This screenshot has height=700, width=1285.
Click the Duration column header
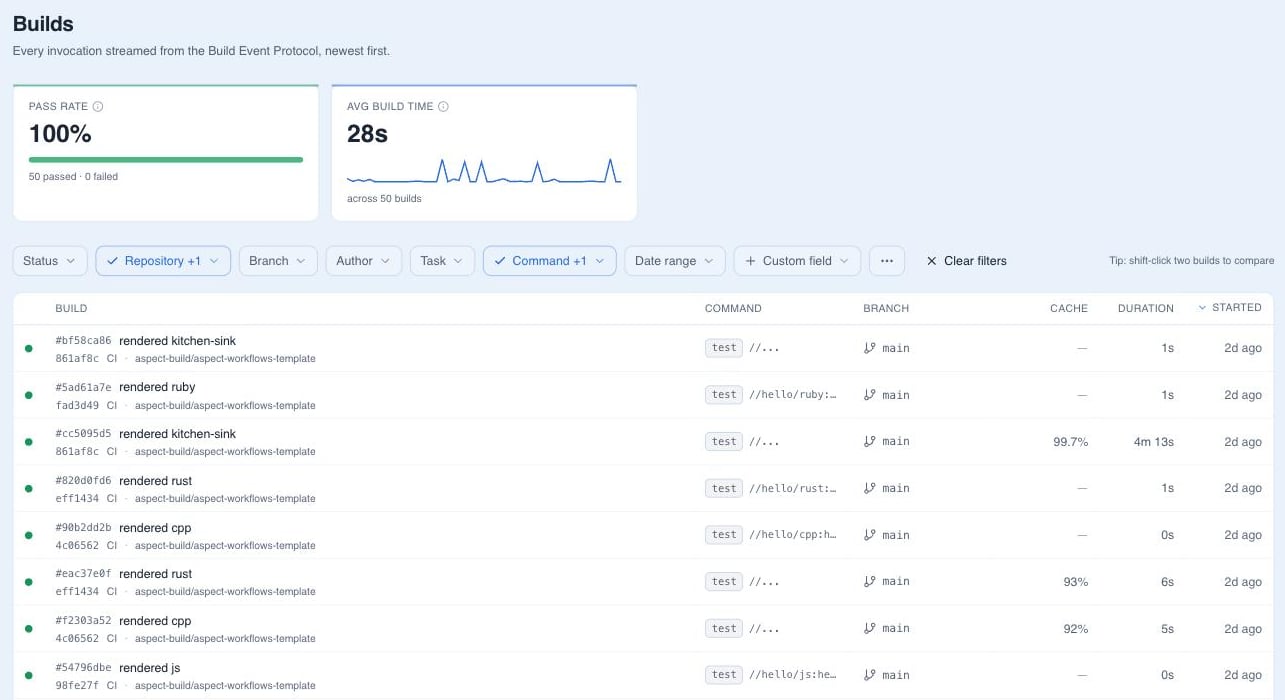click(1146, 308)
